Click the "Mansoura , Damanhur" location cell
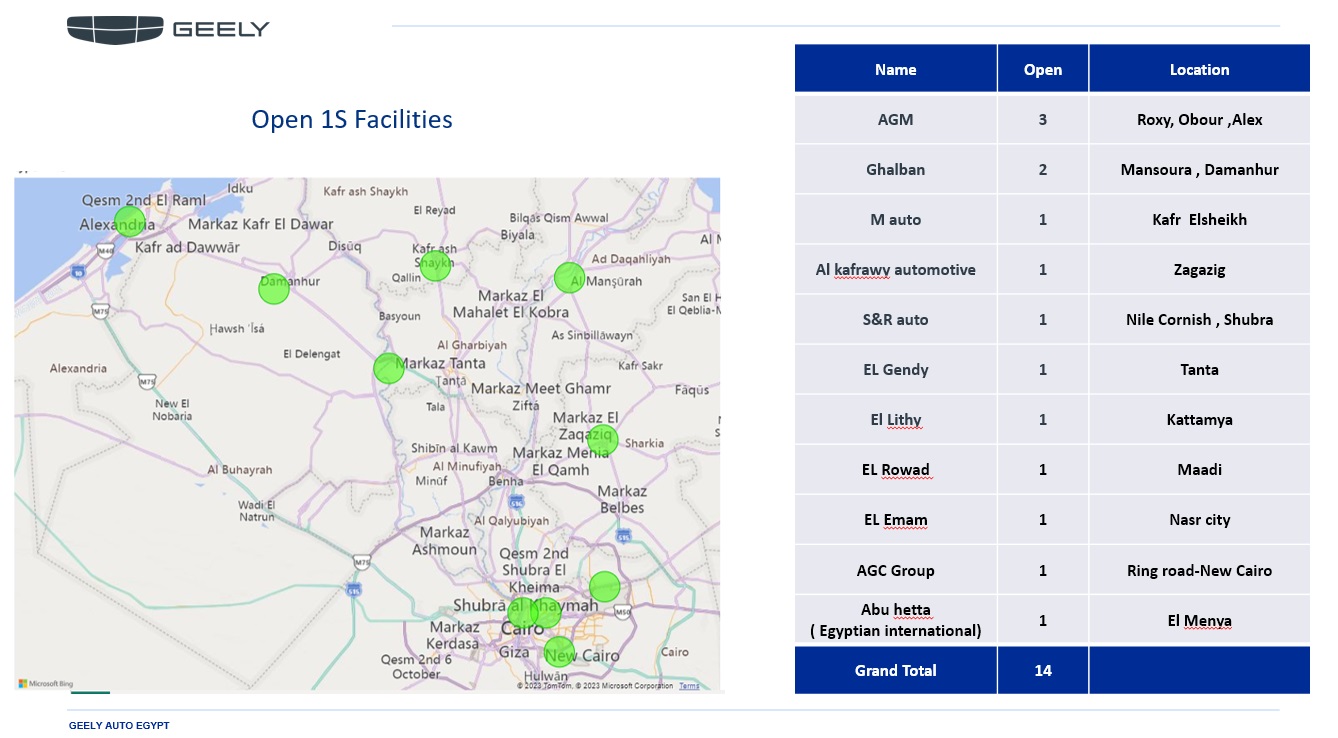Image resolution: width=1338 pixels, height=738 pixels. click(1199, 169)
